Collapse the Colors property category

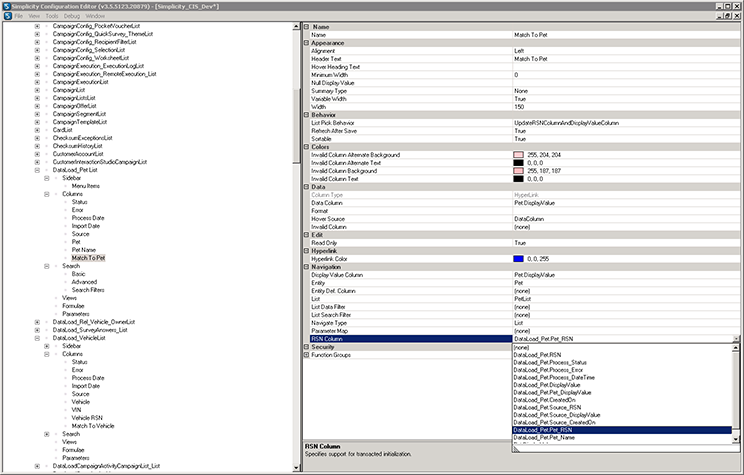(x=307, y=147)
